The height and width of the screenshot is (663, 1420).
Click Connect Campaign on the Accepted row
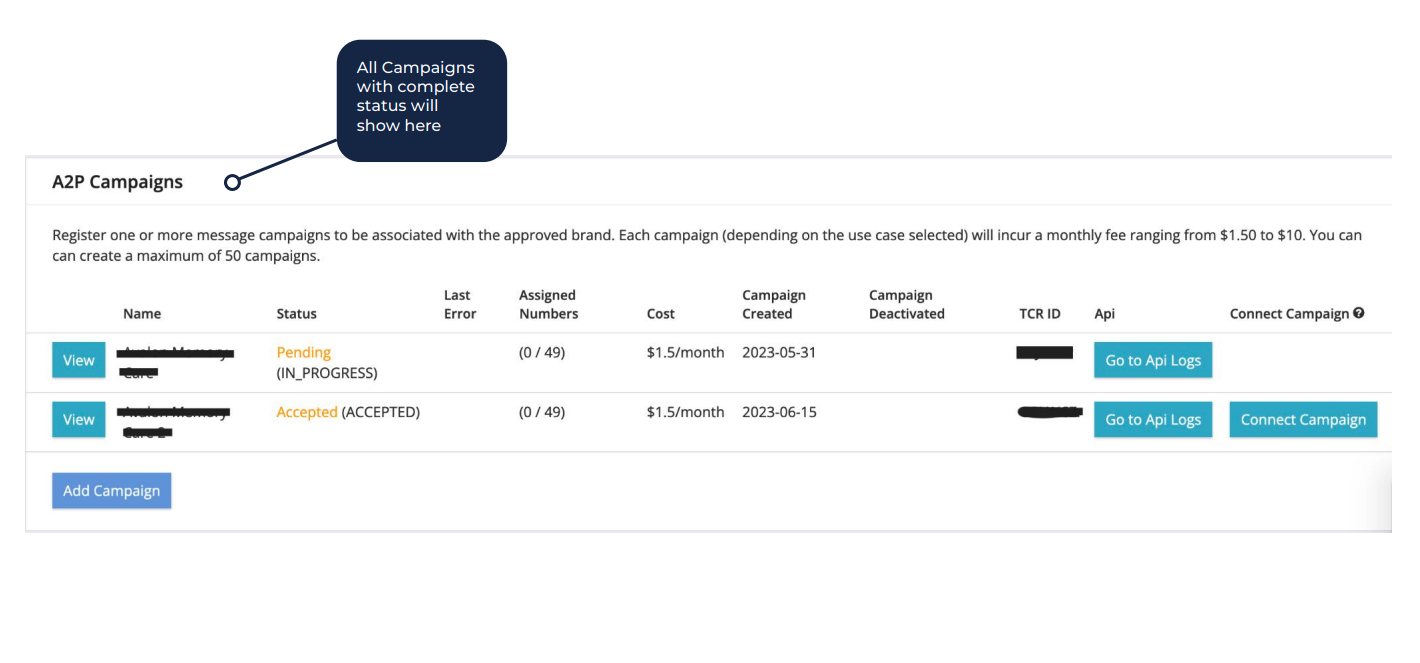point(1303,419)
